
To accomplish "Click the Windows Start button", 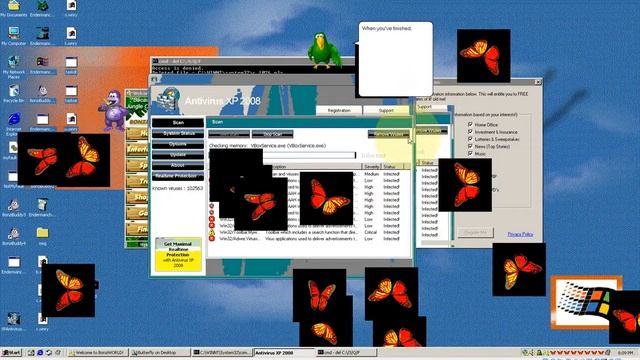I will pos(11,352).
